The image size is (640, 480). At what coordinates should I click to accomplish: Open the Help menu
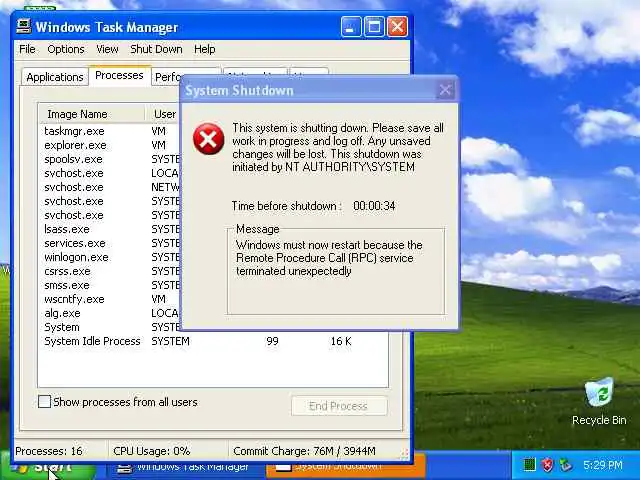pos(204,49)
